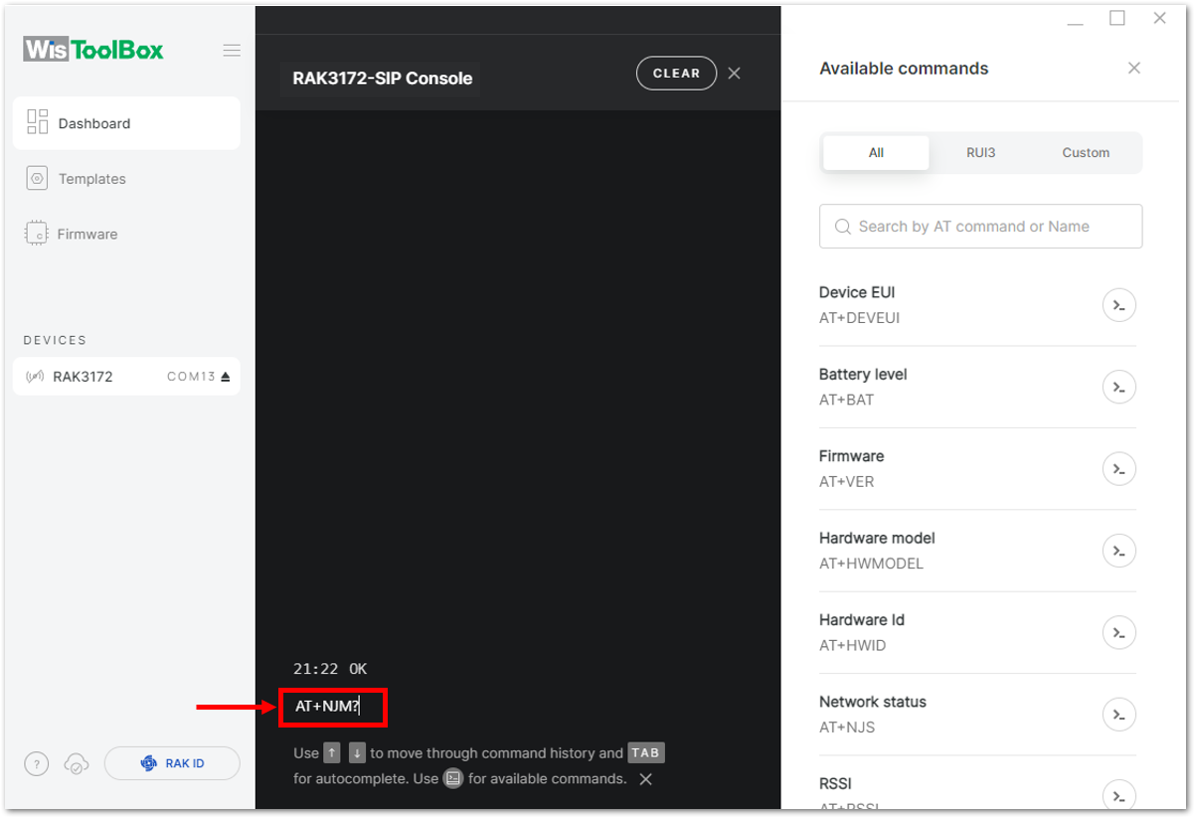This screenshot has height=818, width=1195.
Task: Open the Dashboard page
Action: (127, 124)
